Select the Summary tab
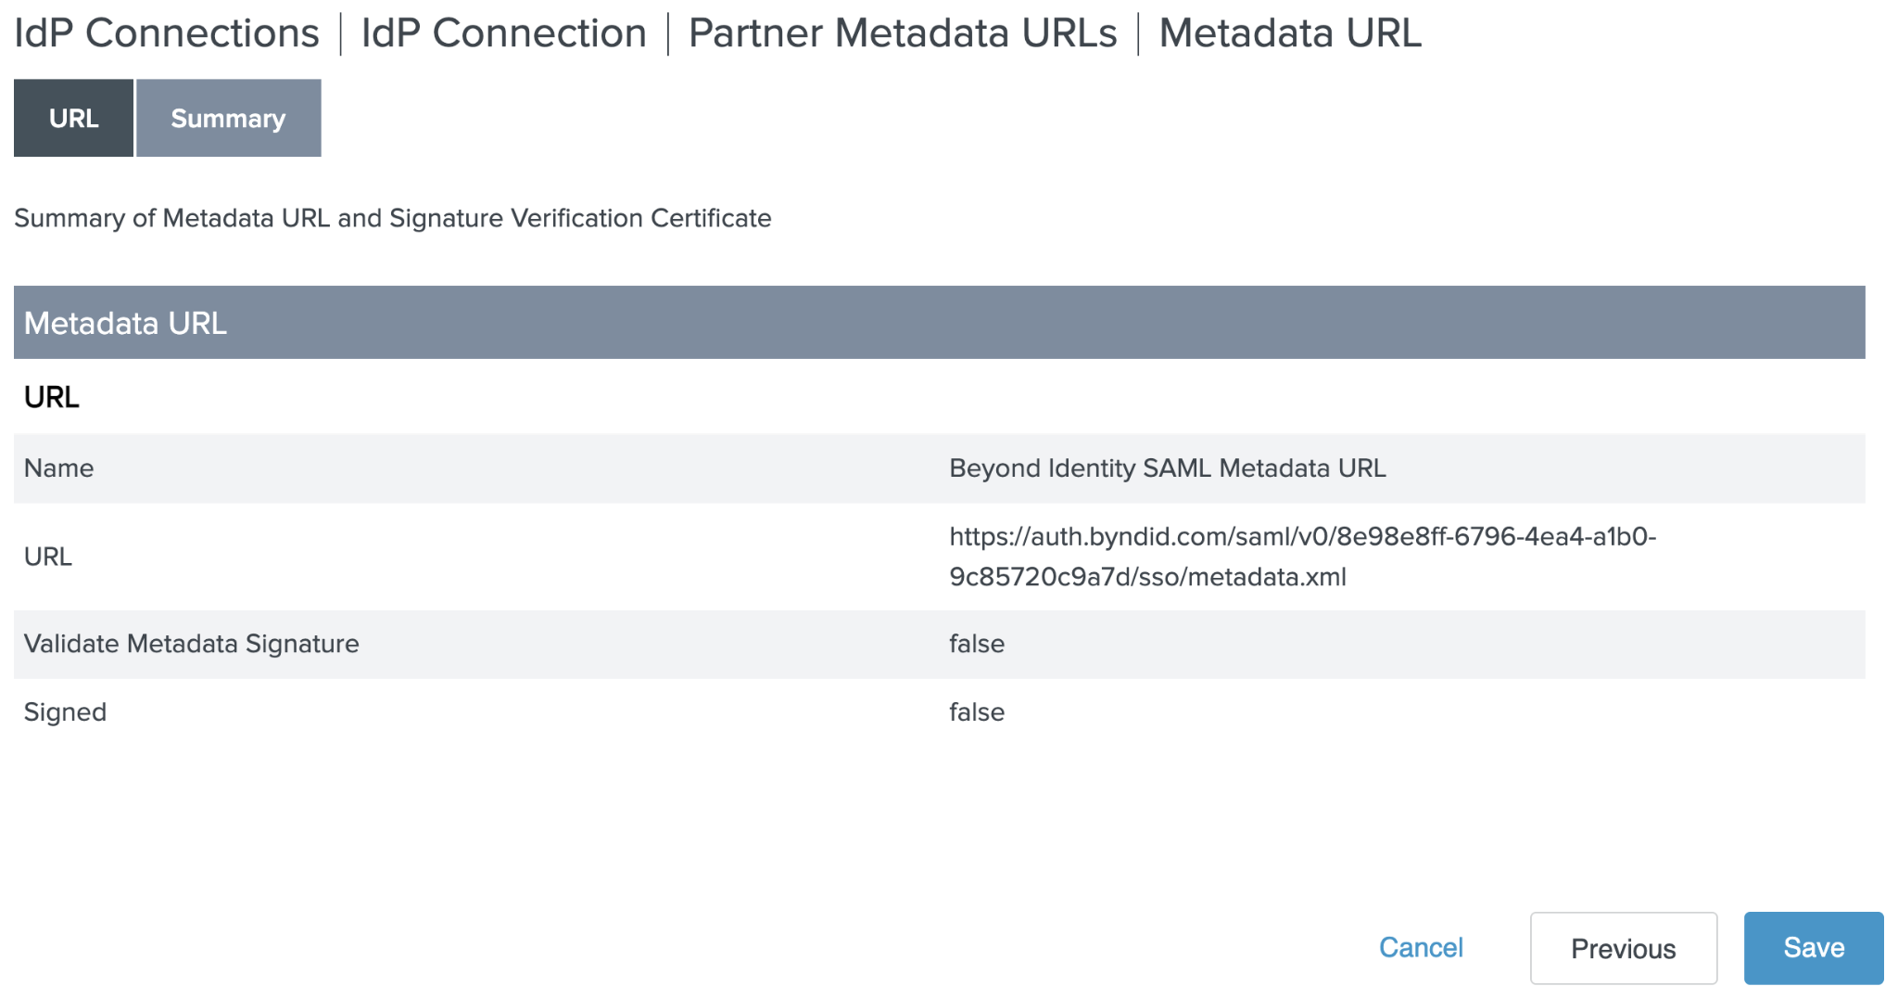This screenshot has height=996, width=1895. point(228,118)
